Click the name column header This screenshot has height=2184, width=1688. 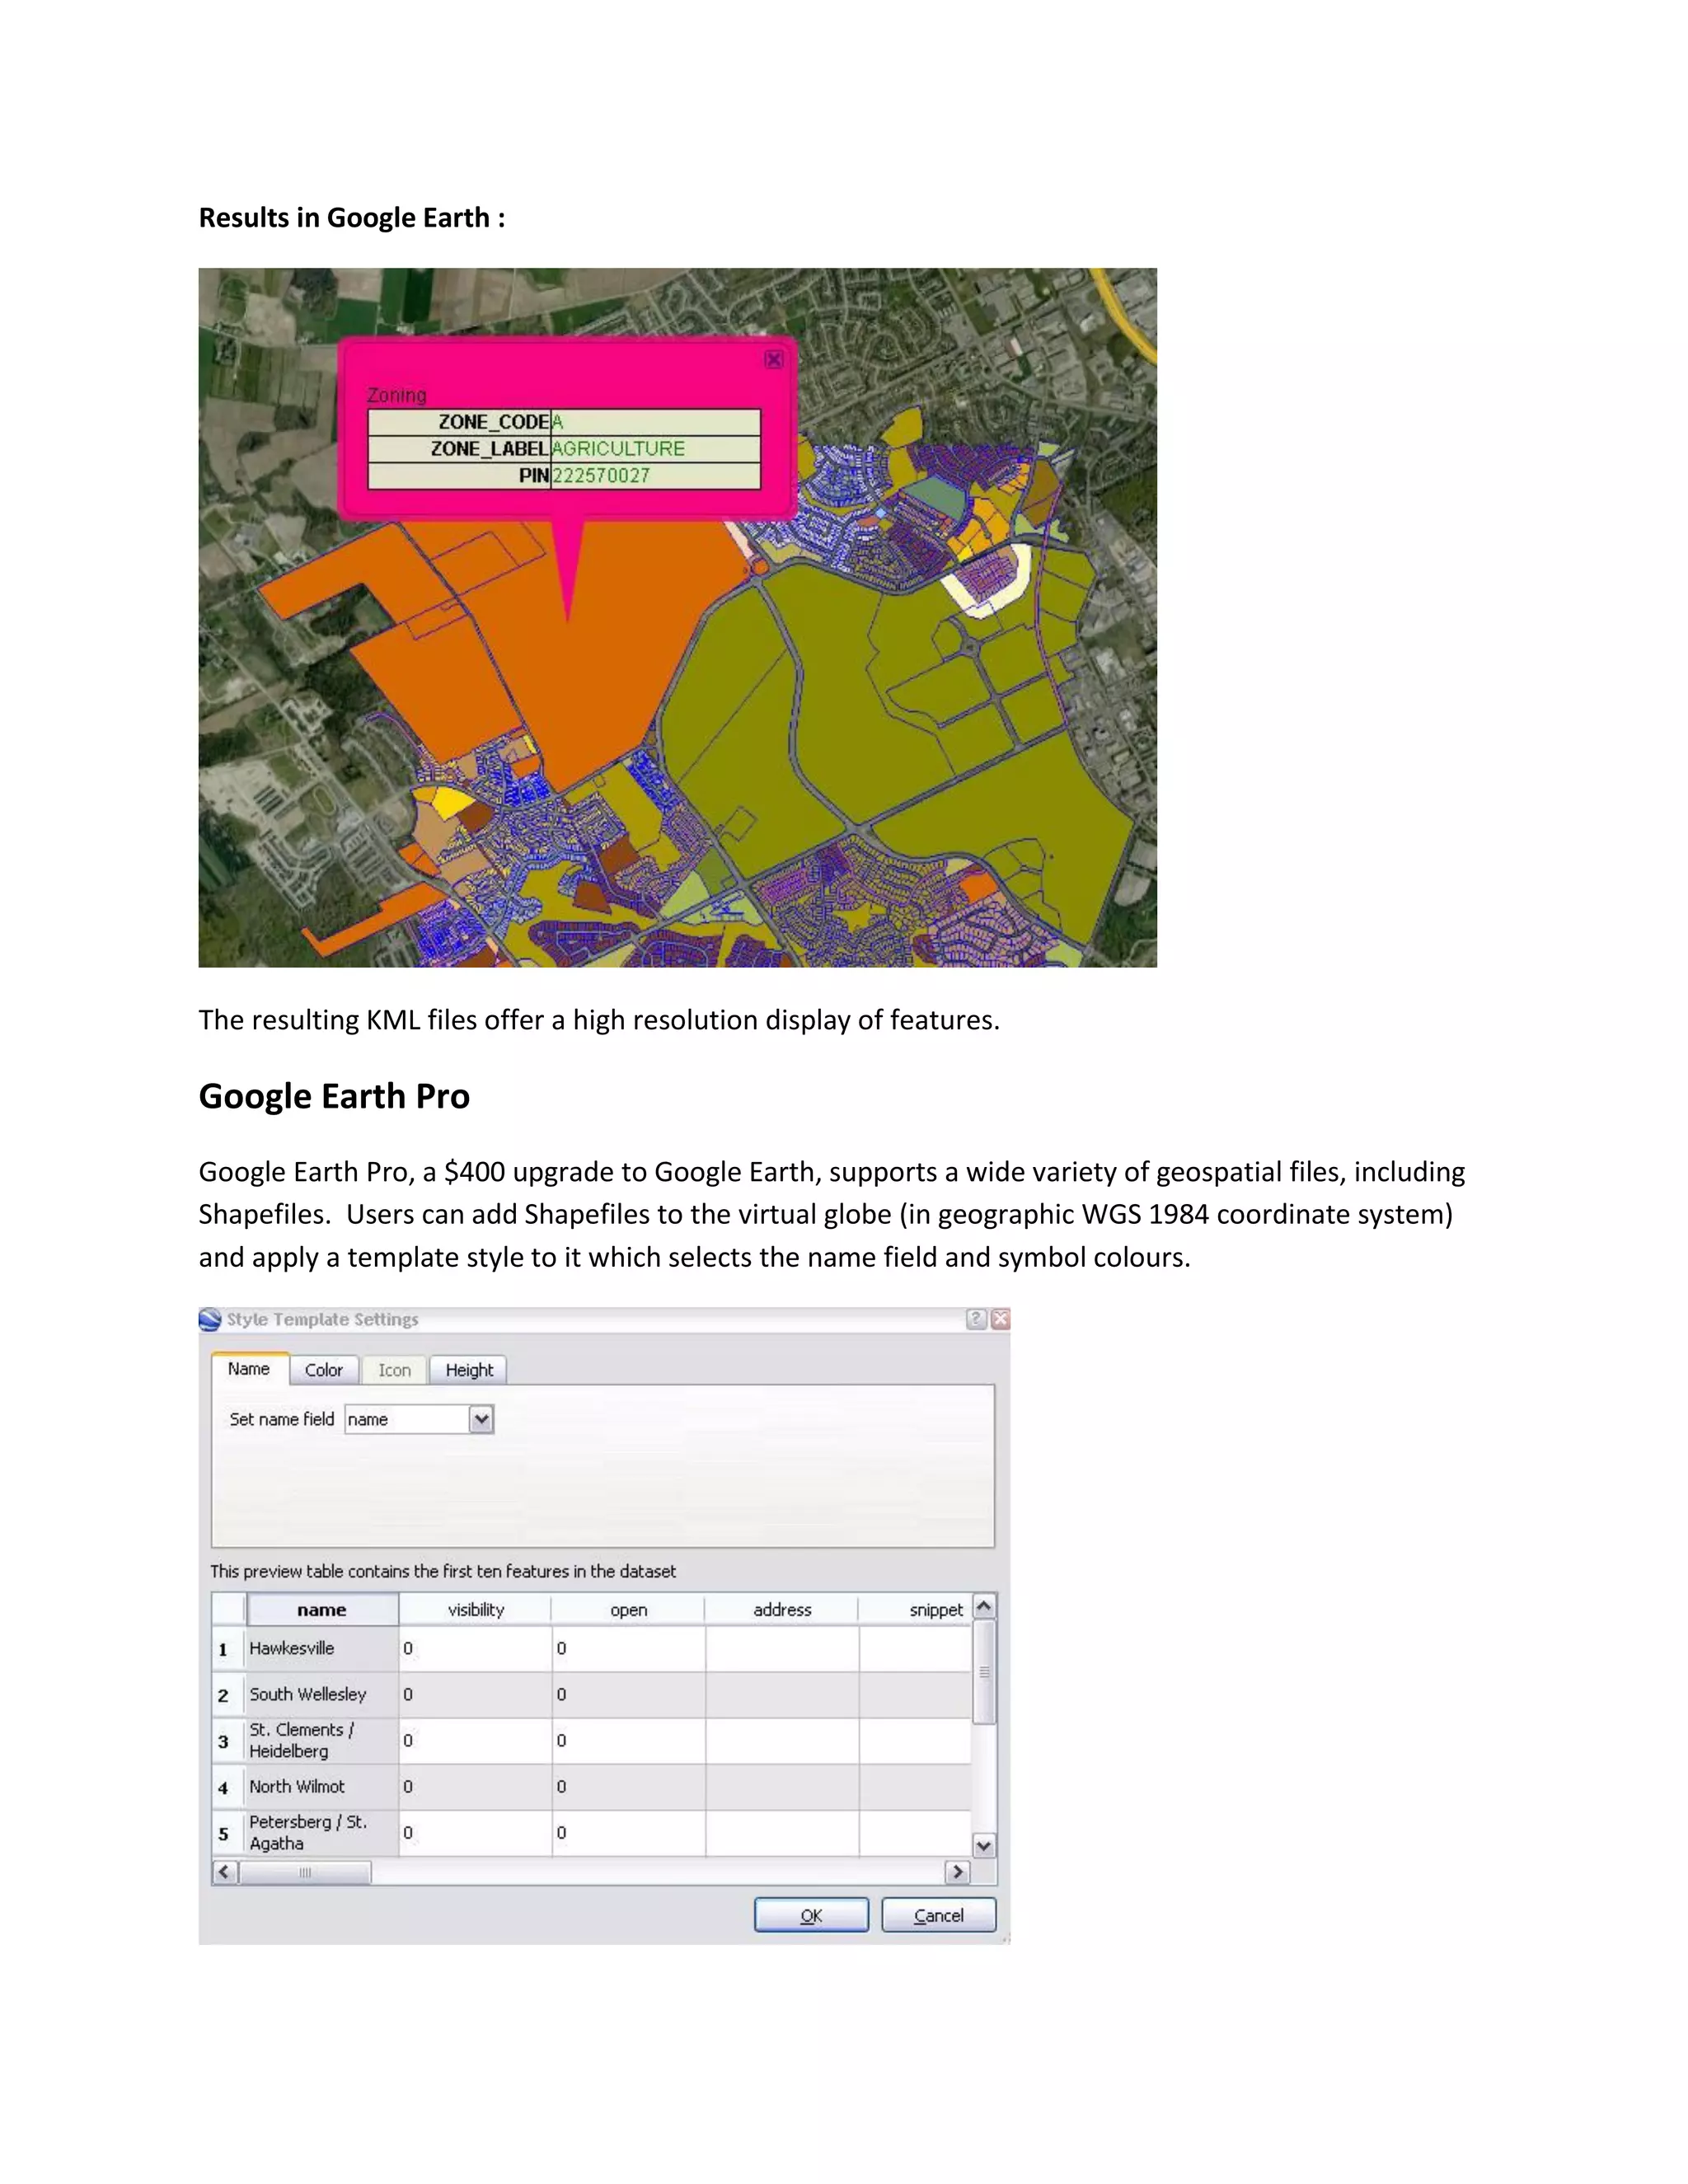322,1610
